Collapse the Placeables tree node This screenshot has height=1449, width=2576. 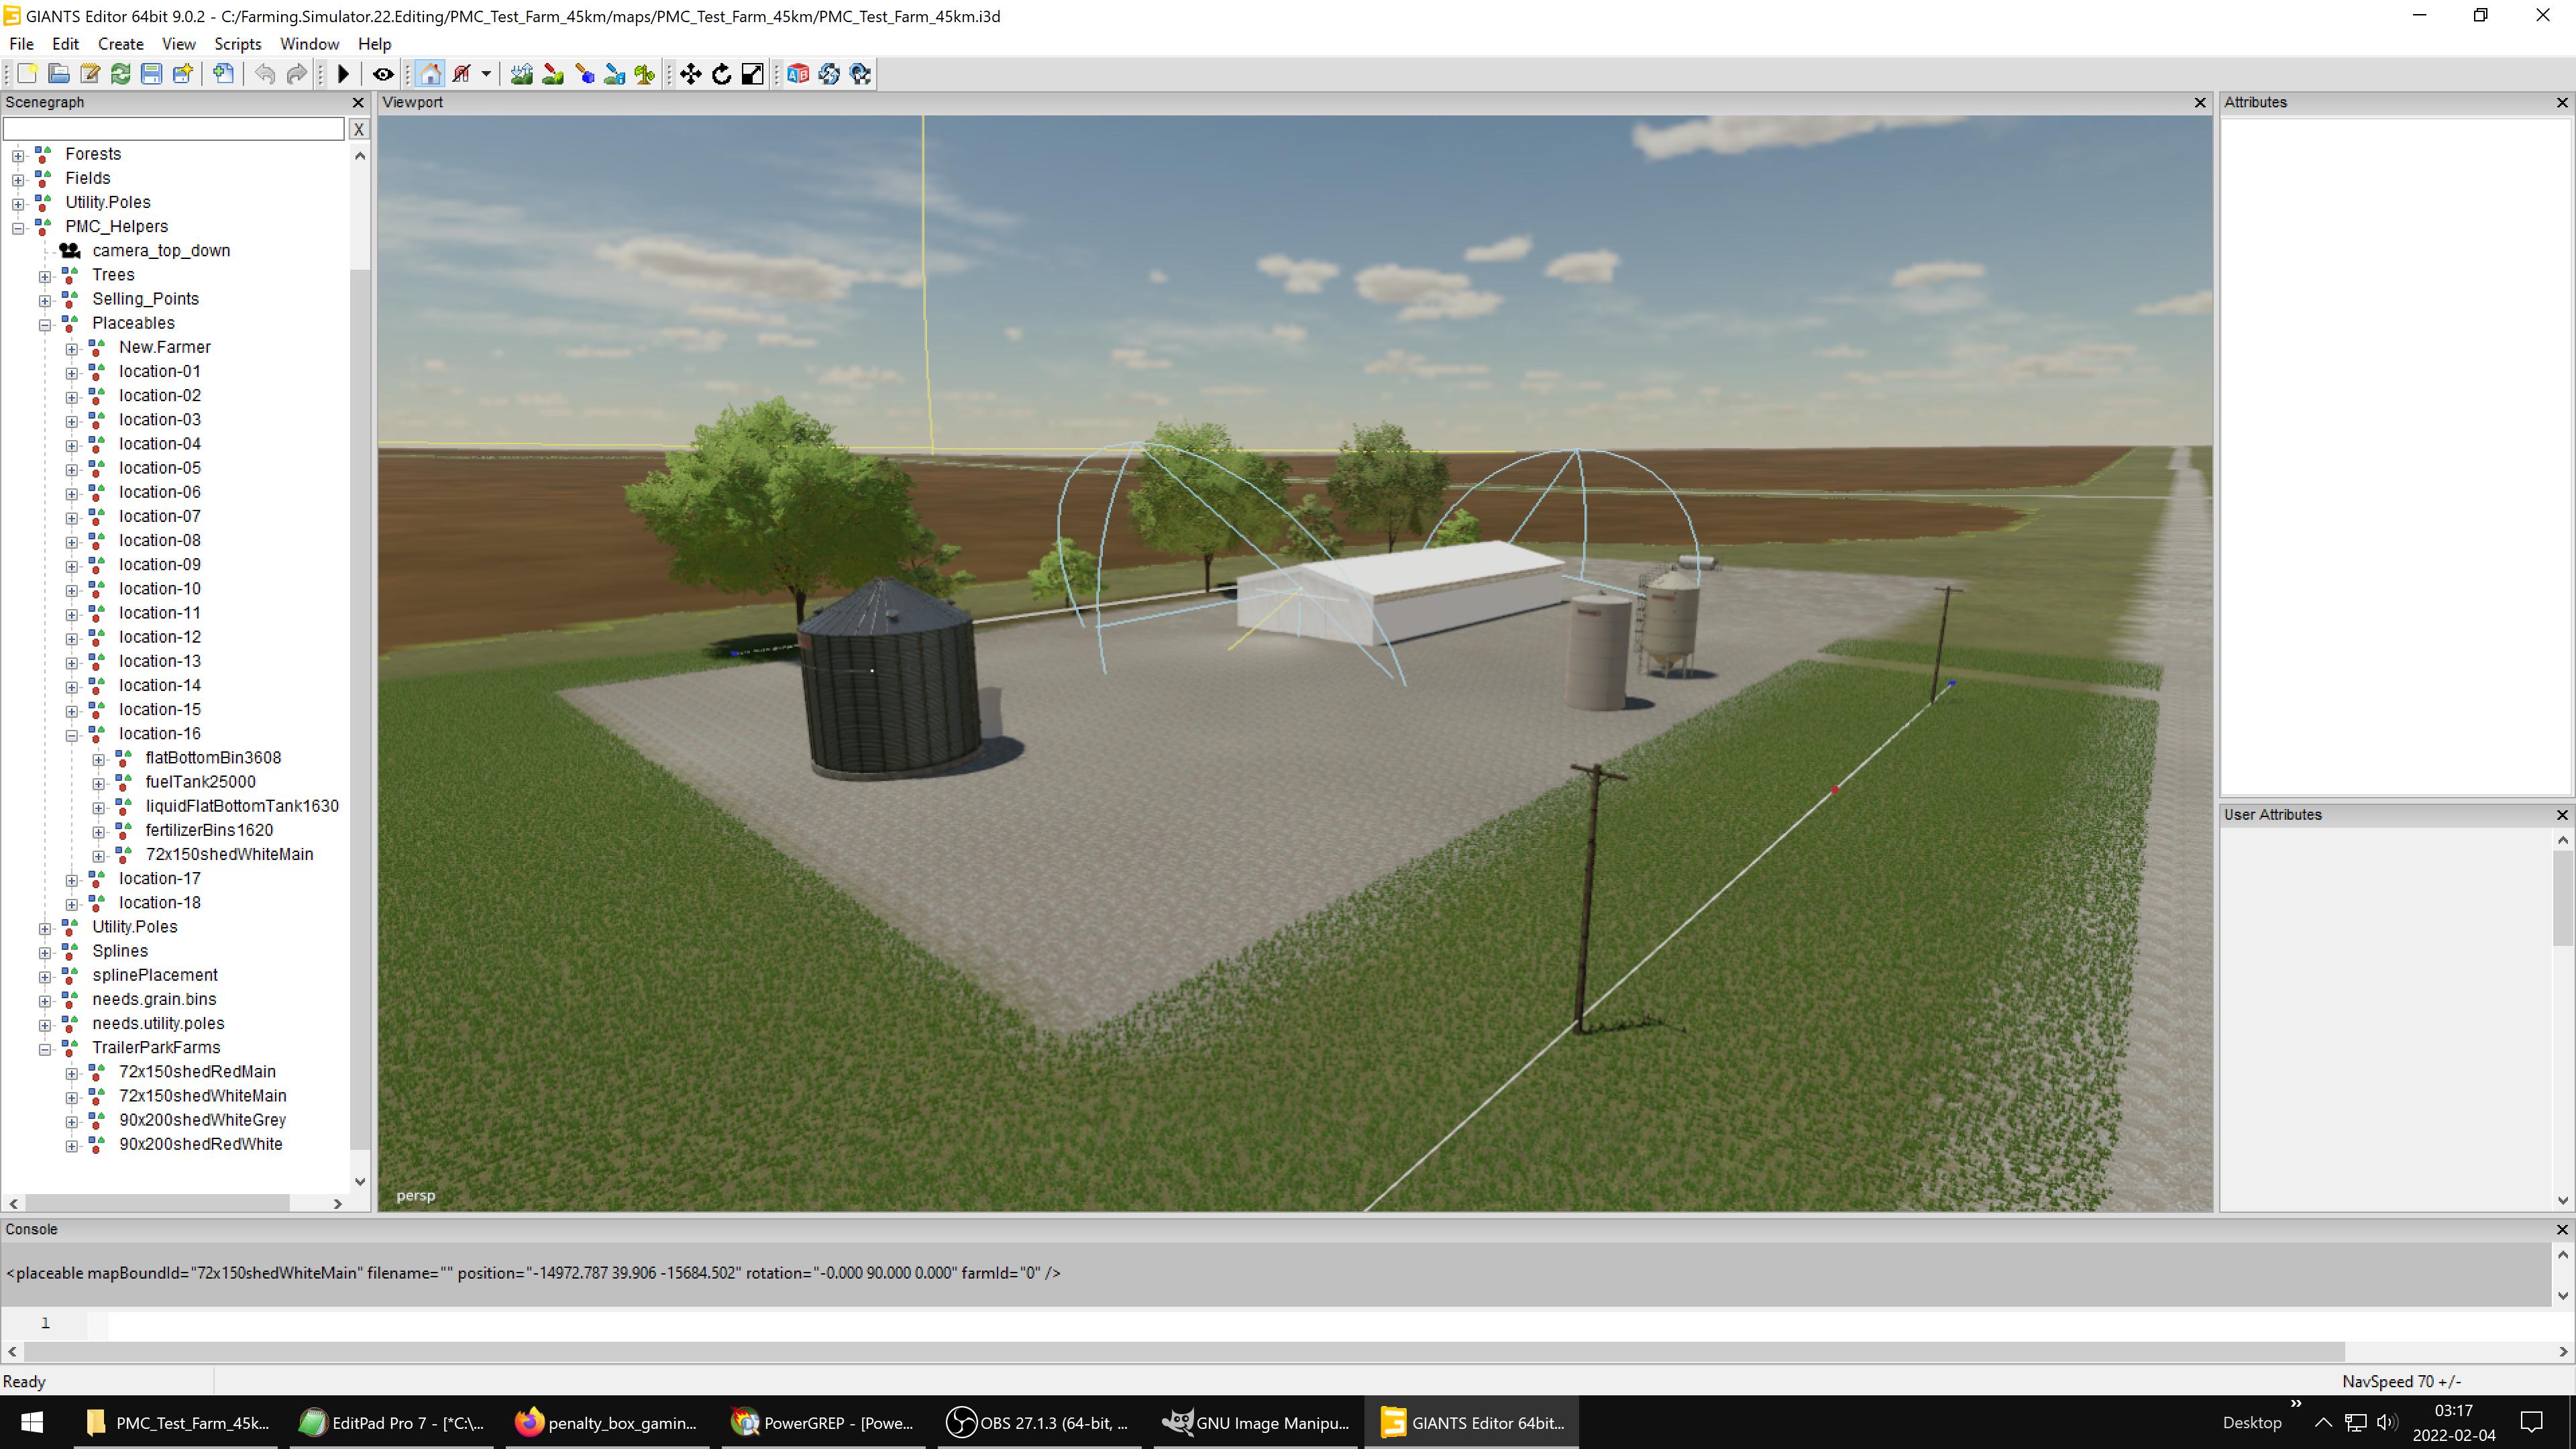(x=45, y=325)
